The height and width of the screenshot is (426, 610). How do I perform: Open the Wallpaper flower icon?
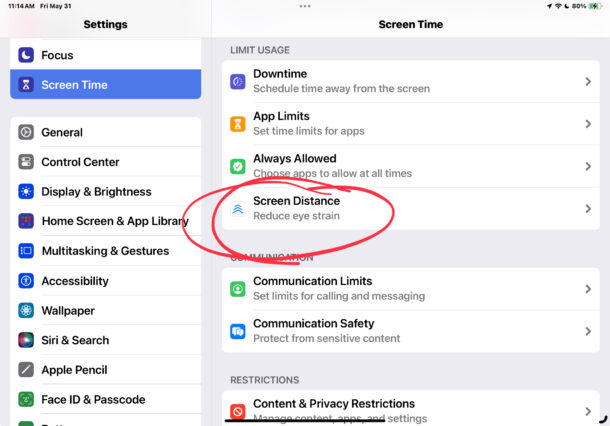(x=26, y=310)
